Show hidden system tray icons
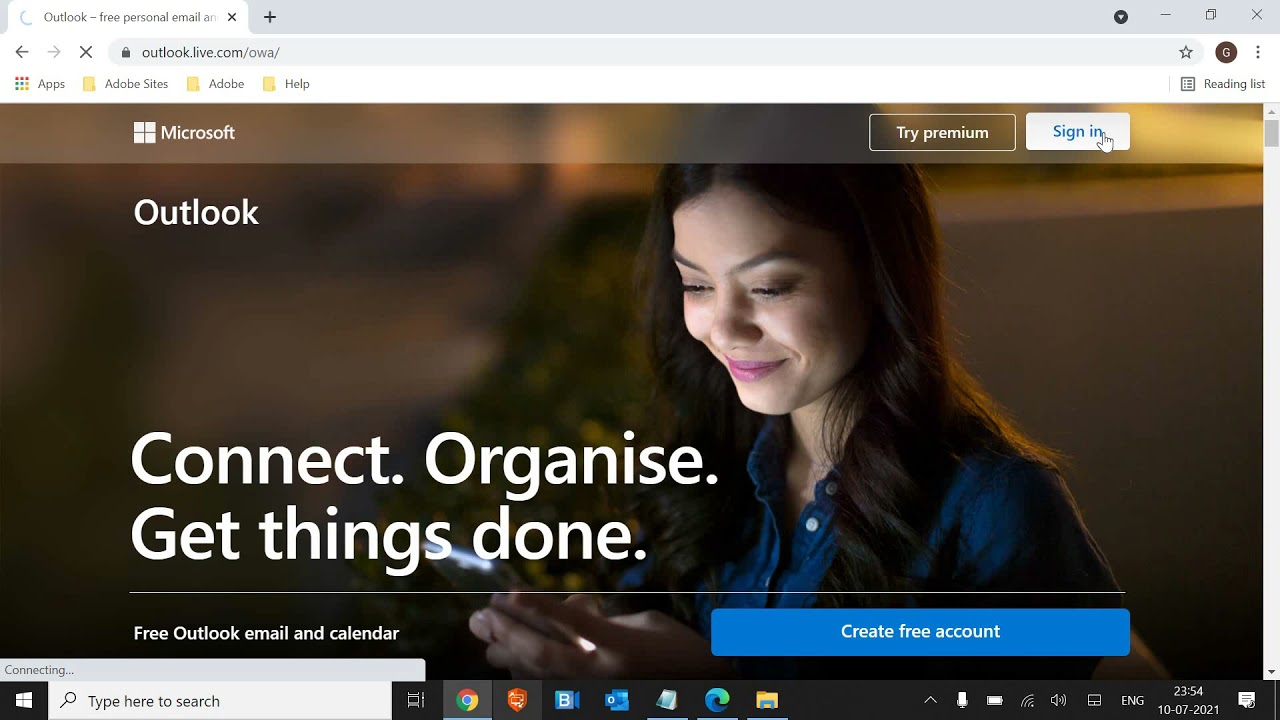1280x720 pixels. [x=930, y=700]
